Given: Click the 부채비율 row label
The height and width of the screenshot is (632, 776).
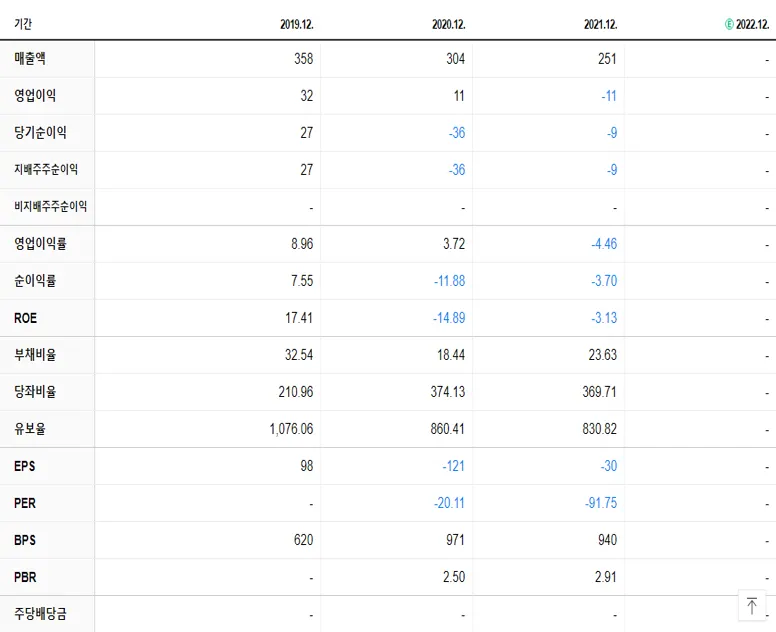Looking at the screenshot, I should point(35,354).
